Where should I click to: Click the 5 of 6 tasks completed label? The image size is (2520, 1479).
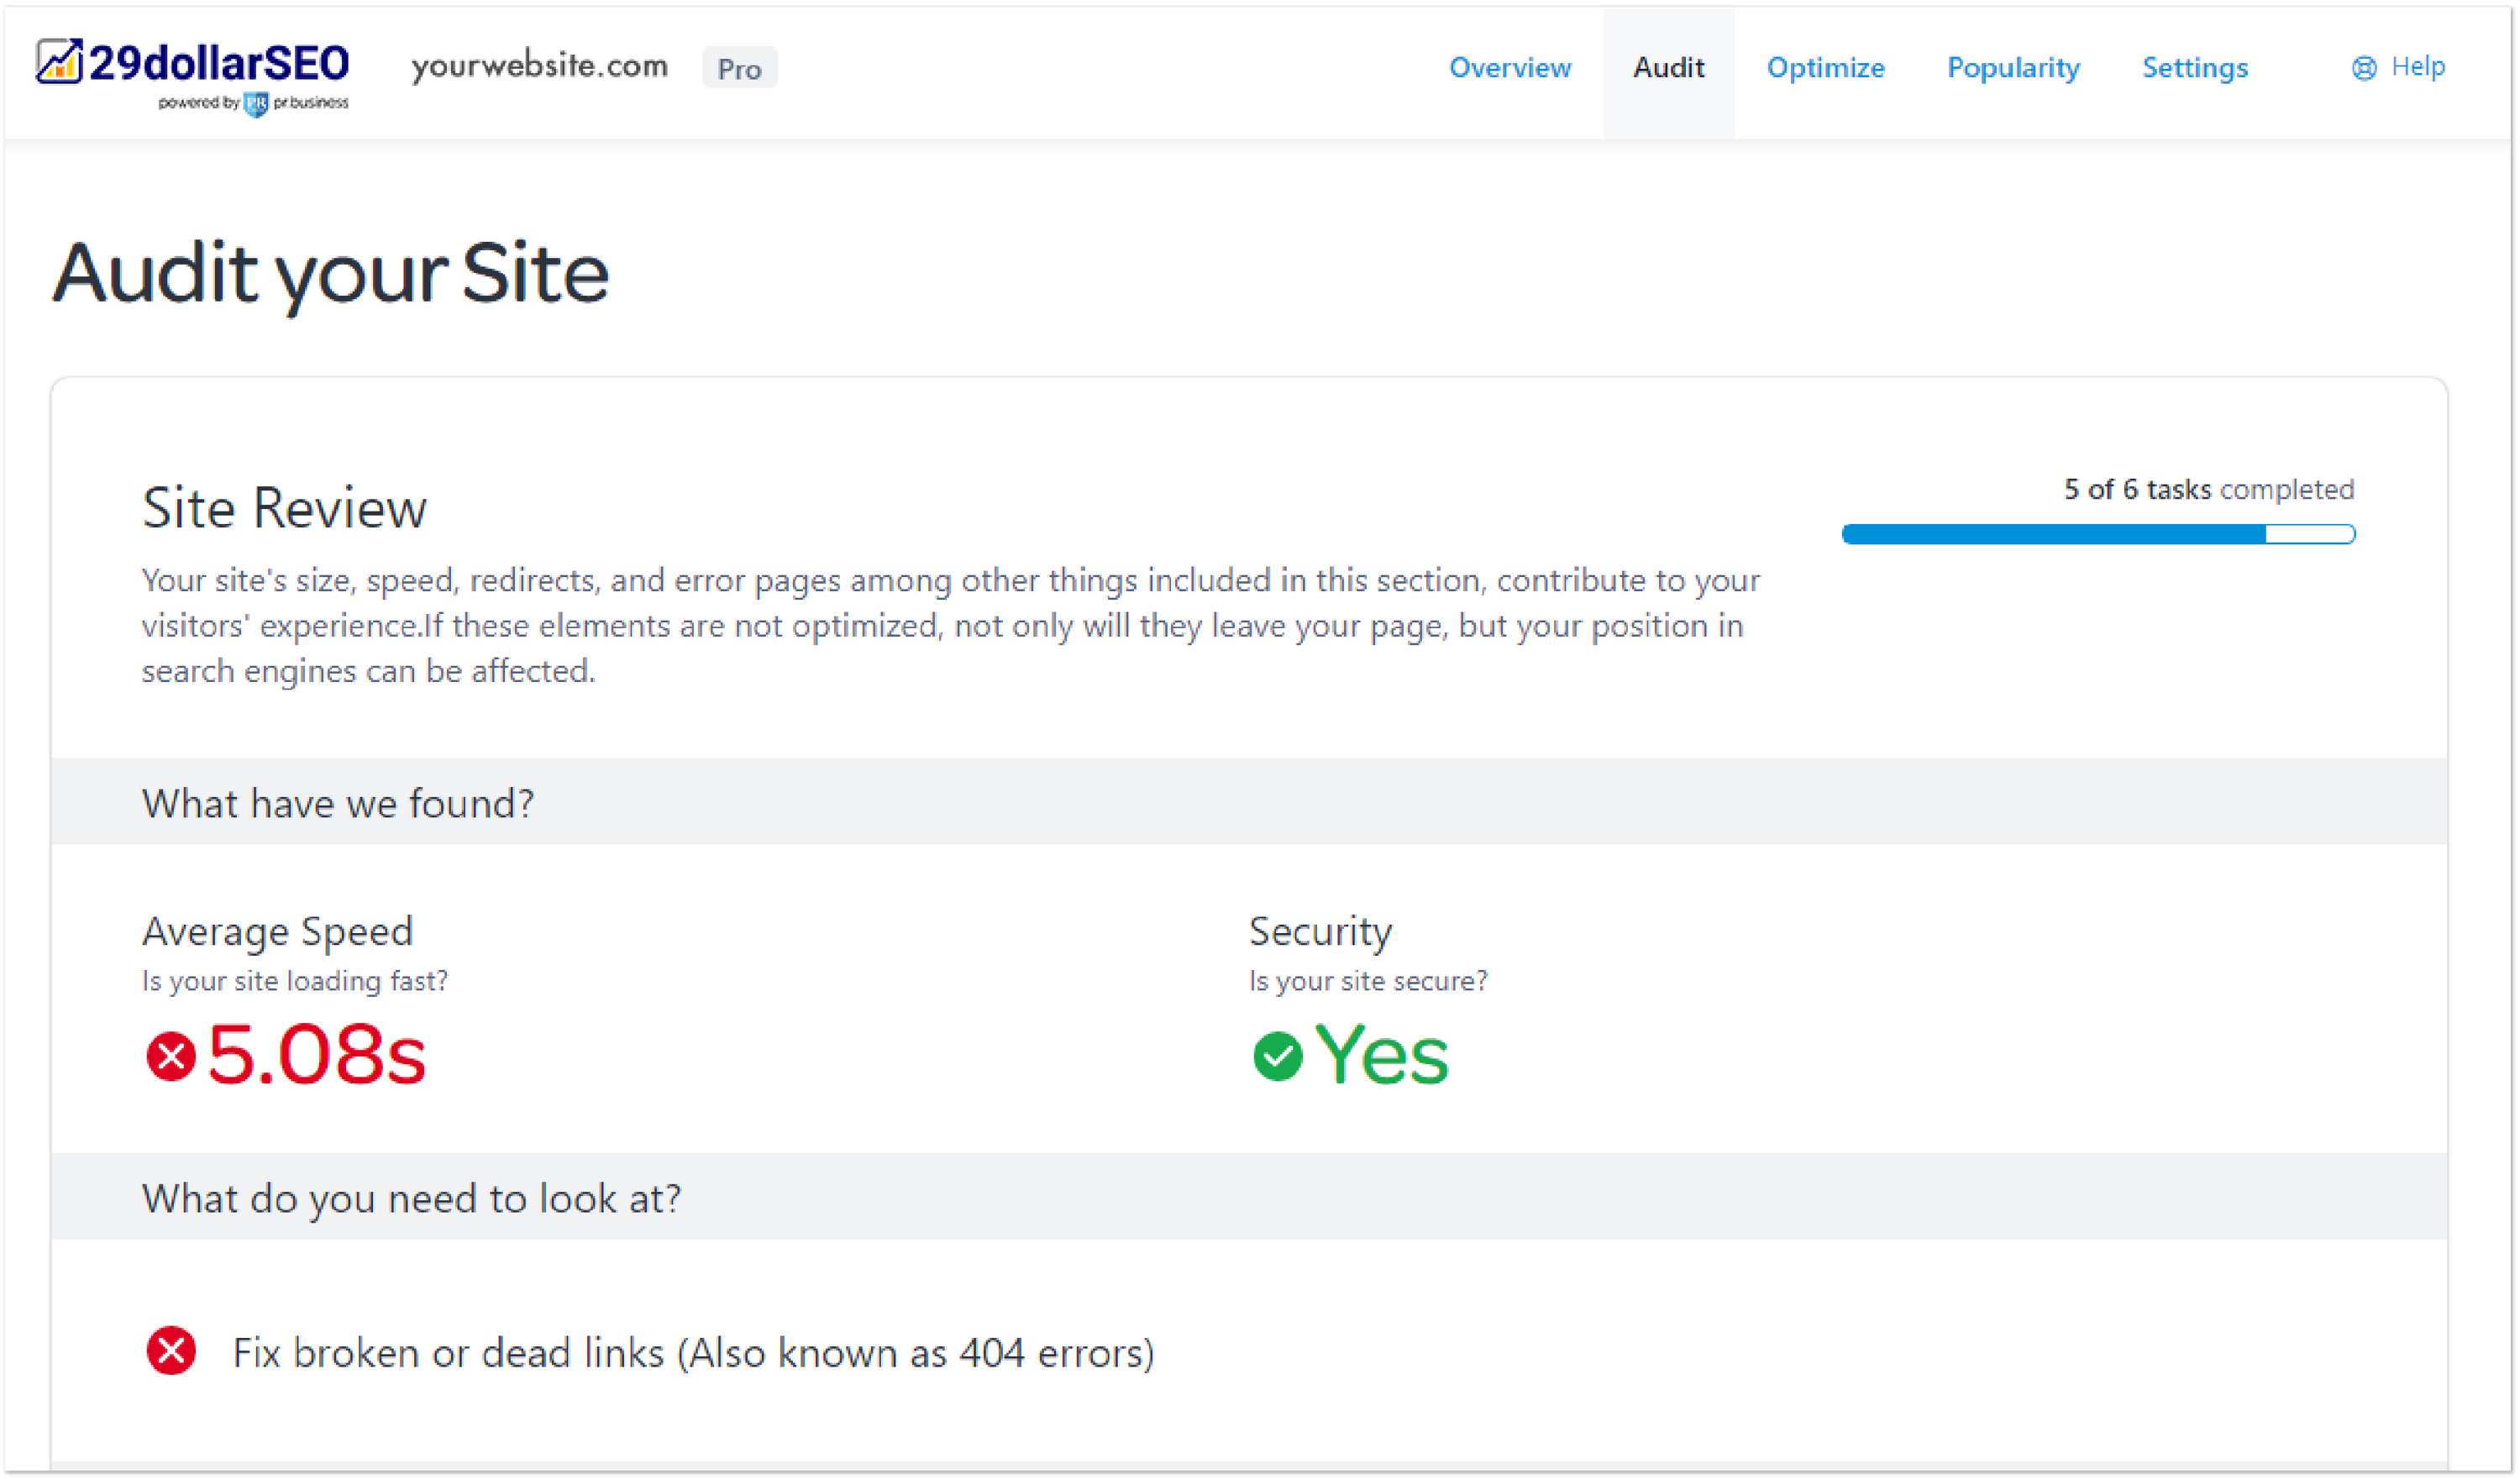[x=2209, y=489]
